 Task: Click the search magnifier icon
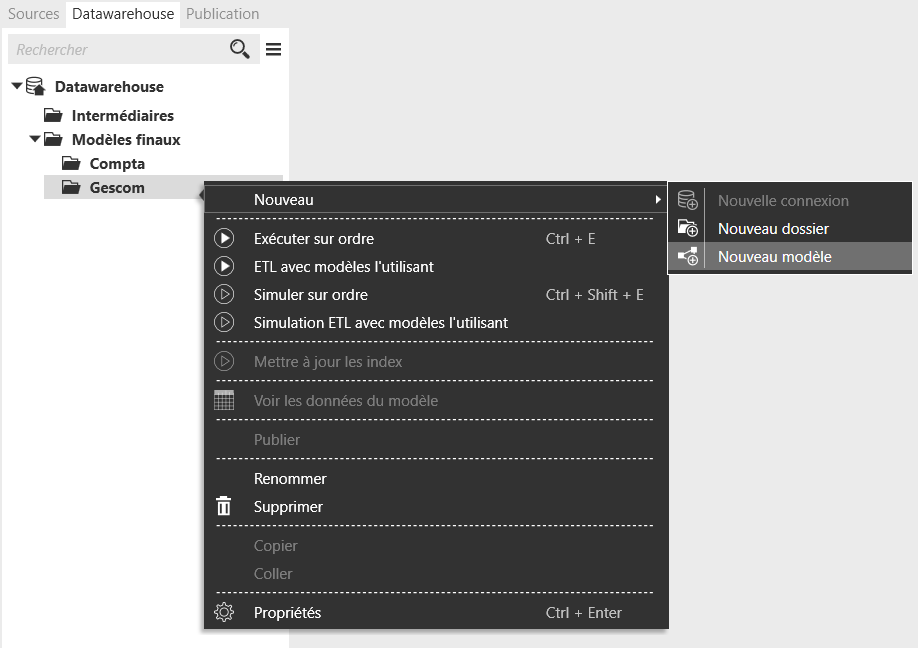(x=239, y=49)
